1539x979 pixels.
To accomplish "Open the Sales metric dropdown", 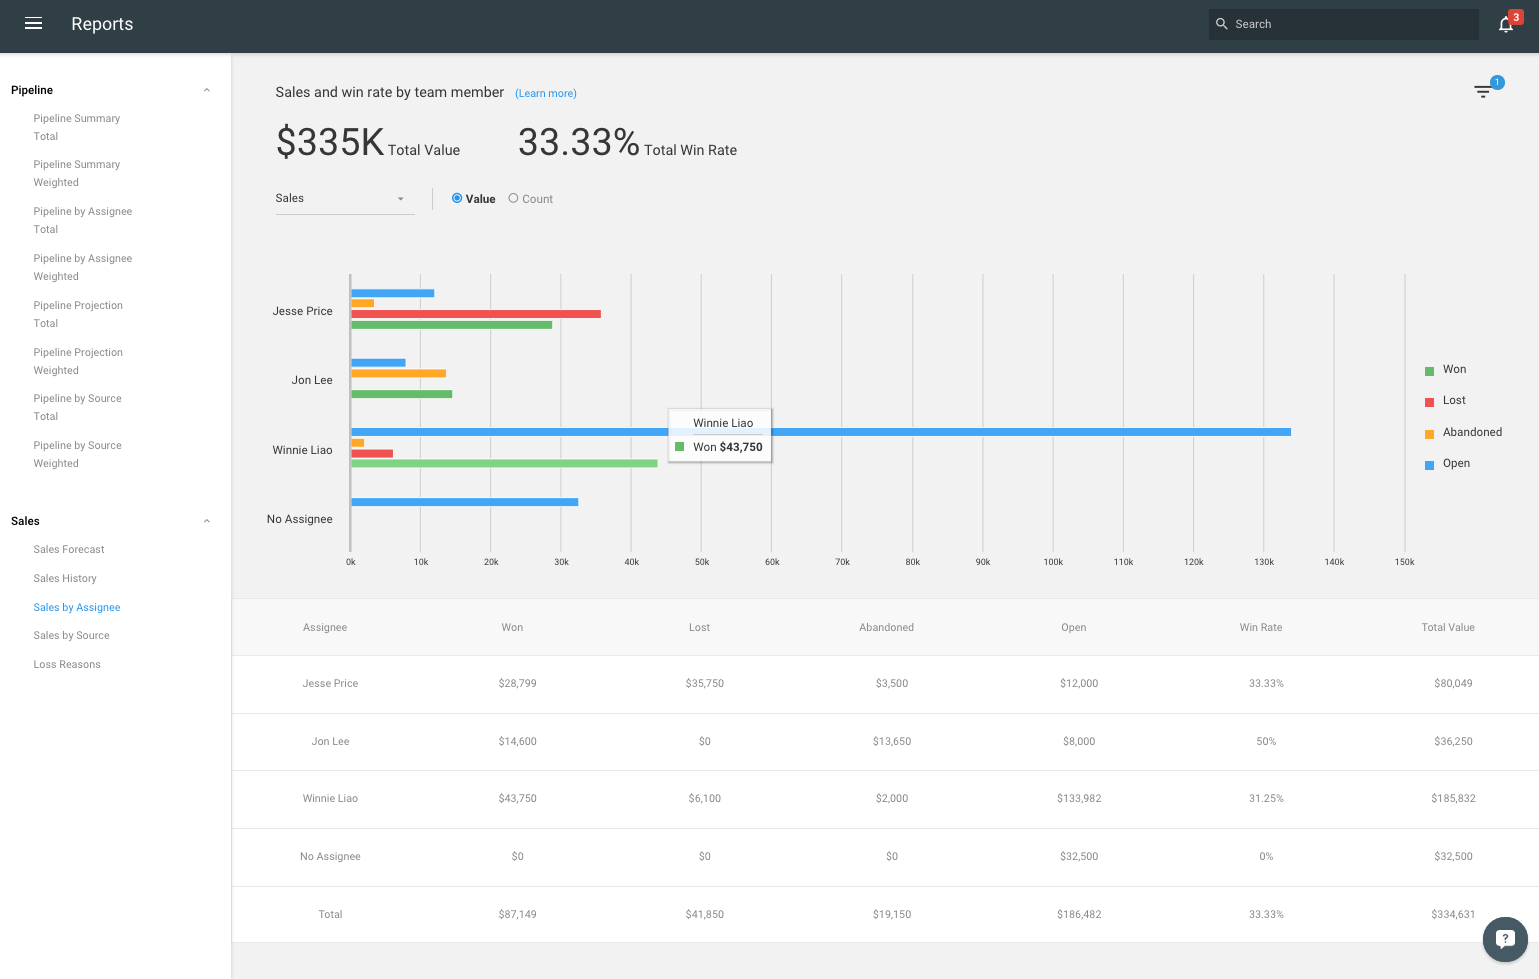I will 343,199.
